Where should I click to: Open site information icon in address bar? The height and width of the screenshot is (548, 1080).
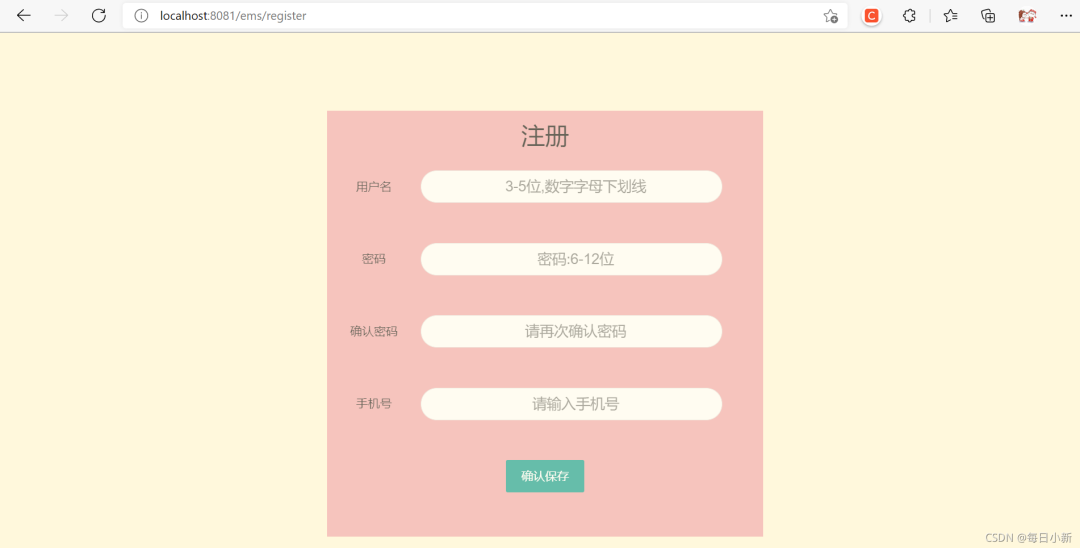[x=141, y=16]
